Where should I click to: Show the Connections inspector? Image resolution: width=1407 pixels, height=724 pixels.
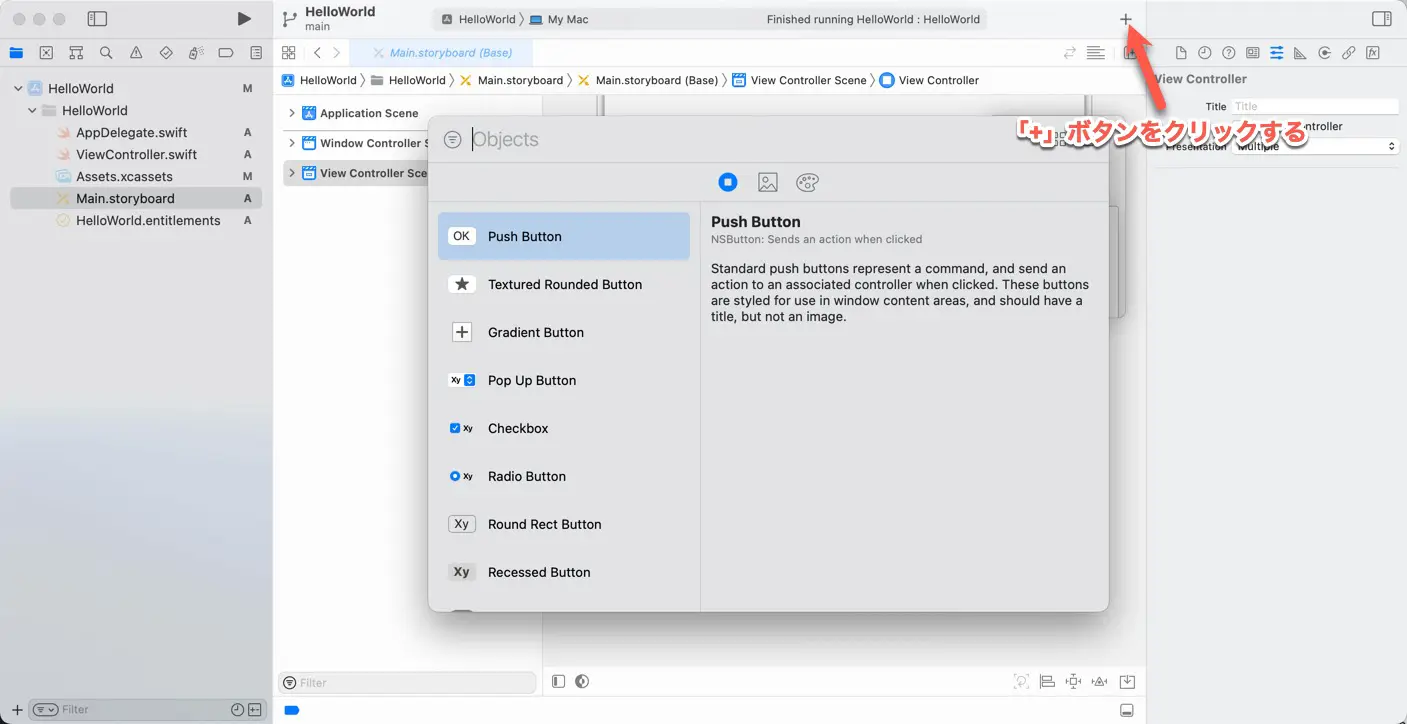[1325, 53]
